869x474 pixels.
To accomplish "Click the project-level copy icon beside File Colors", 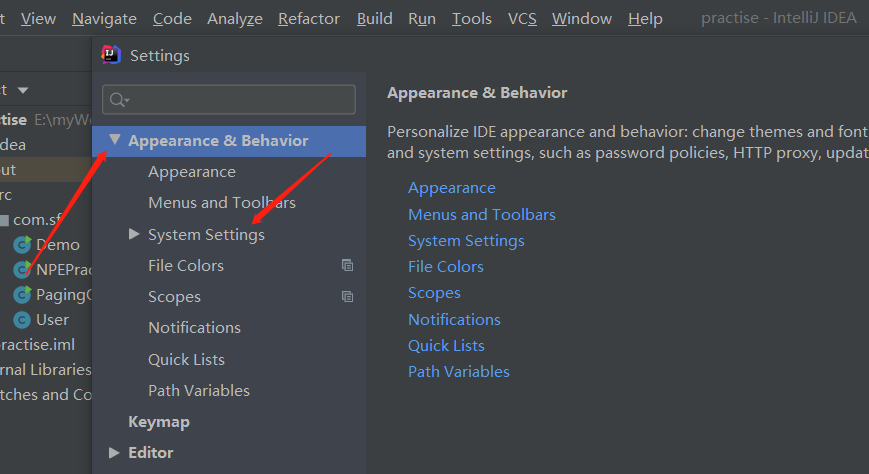I will click(x=347, y=266).
